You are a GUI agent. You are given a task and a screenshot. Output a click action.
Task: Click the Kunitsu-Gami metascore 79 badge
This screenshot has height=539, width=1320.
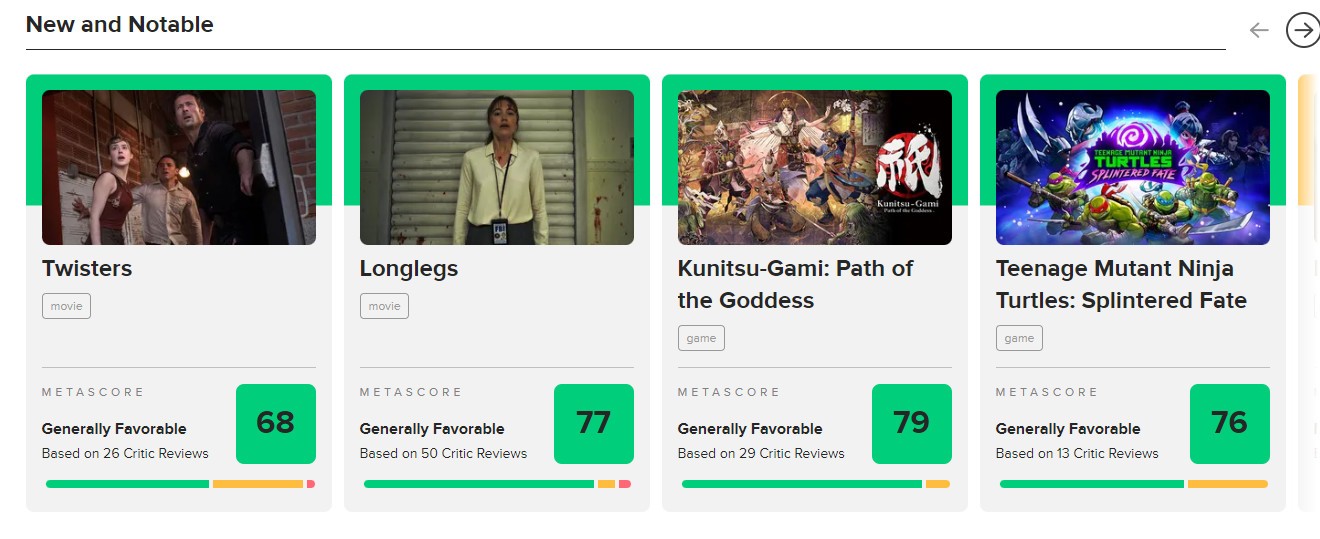(912, 423)
